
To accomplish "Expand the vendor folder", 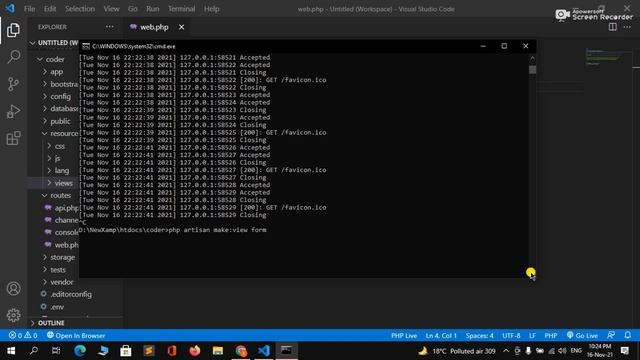I will tap(62, 282).
